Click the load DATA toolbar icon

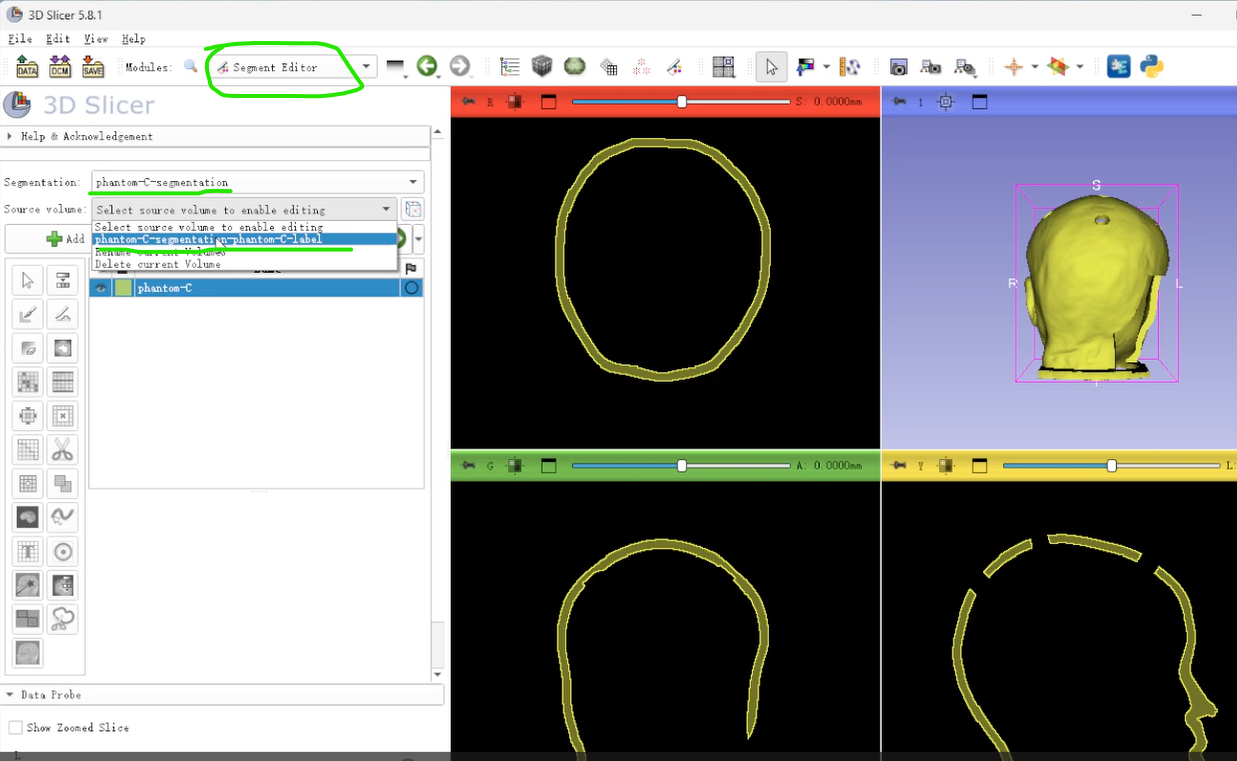pyautogui.click(x=27, y=67)
